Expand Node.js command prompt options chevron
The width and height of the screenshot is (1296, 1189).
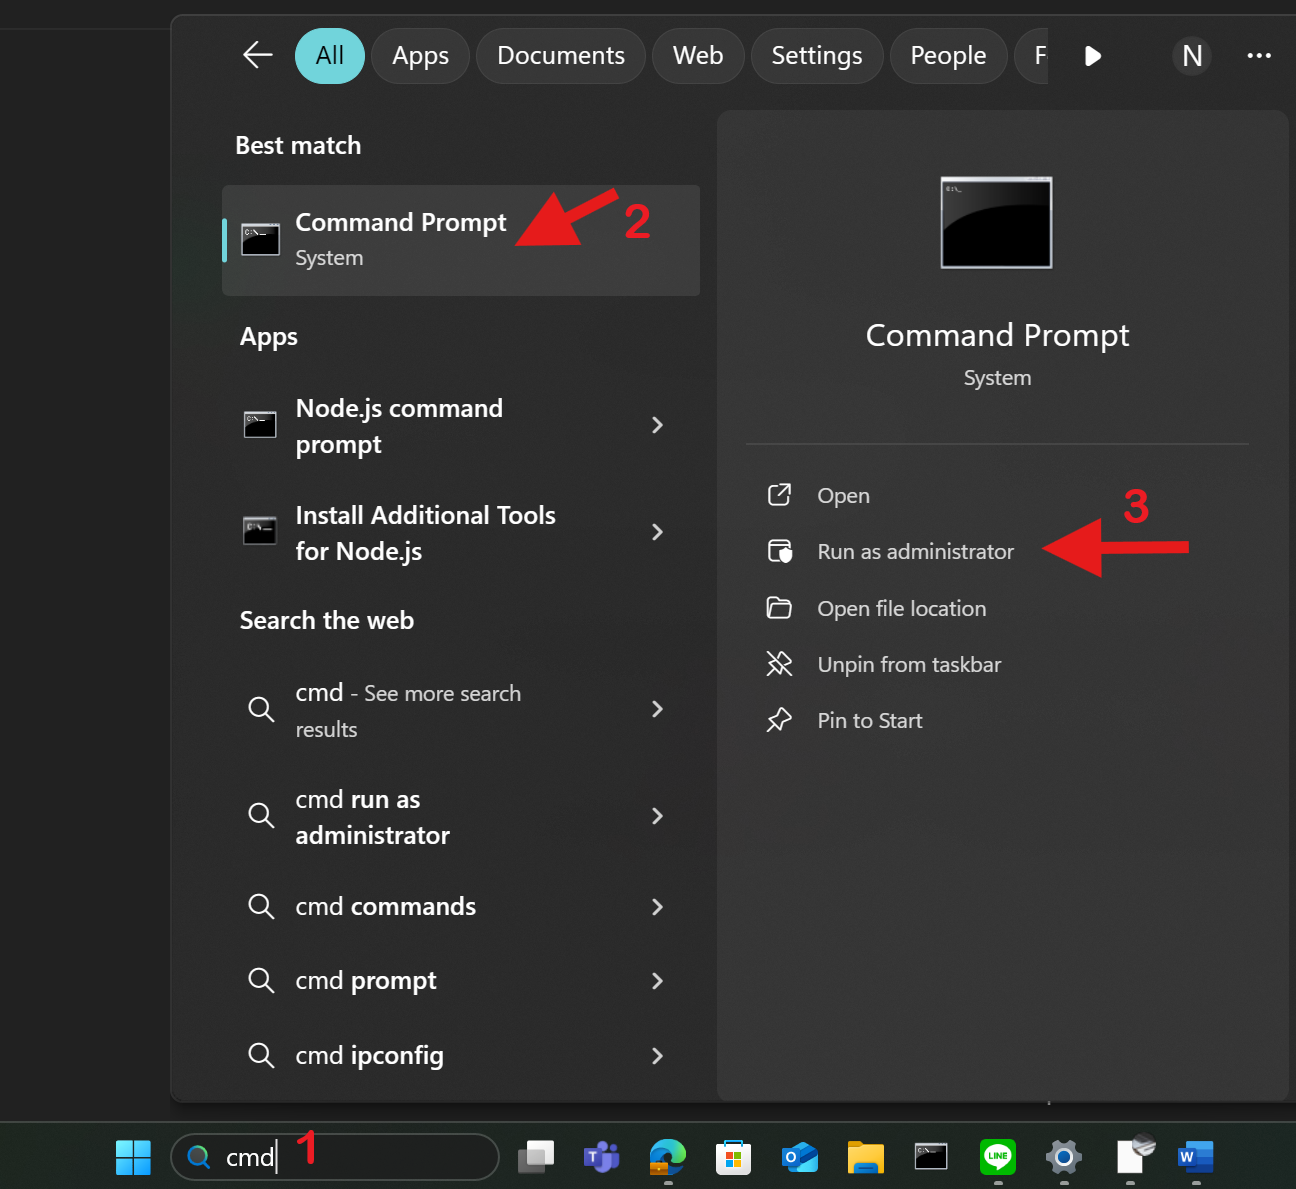[x=657, y=425]
